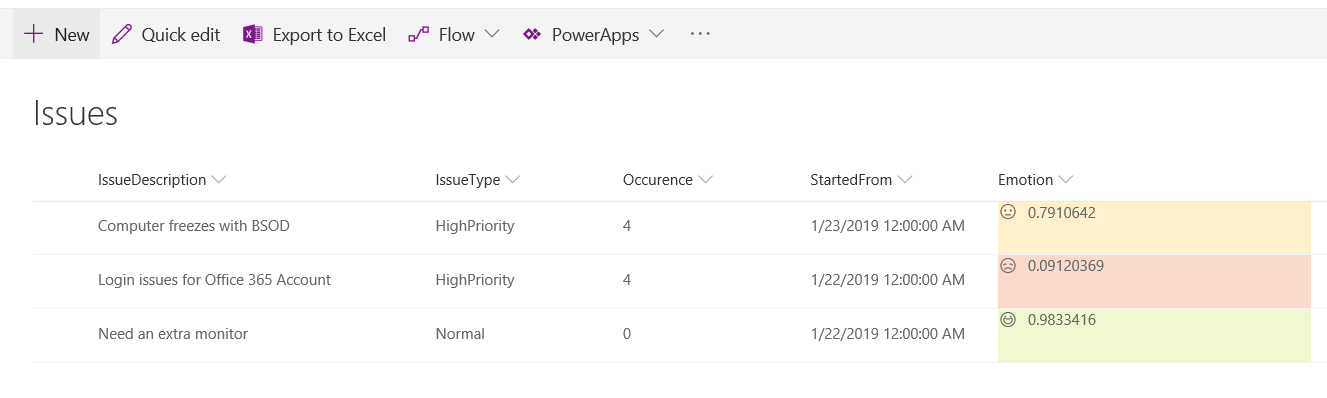Select the Need an extra monitor row
The width and height of the screenshot is (1327, 398).
pos(671,335)
